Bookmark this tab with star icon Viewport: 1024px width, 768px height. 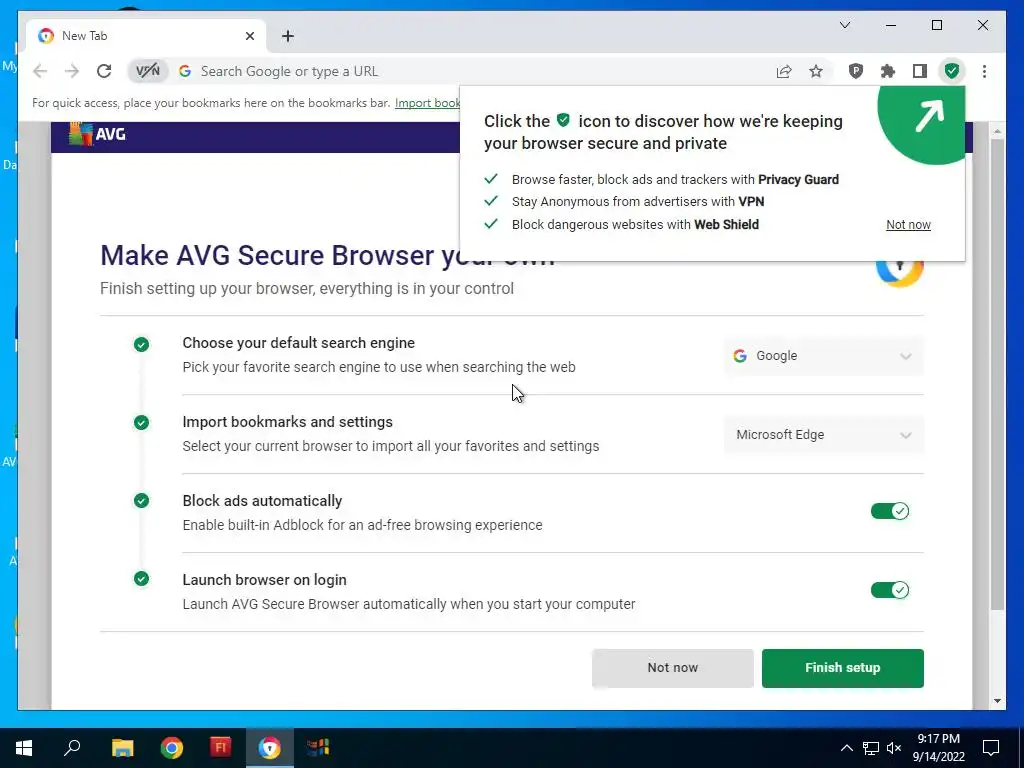tap(816, 71)
